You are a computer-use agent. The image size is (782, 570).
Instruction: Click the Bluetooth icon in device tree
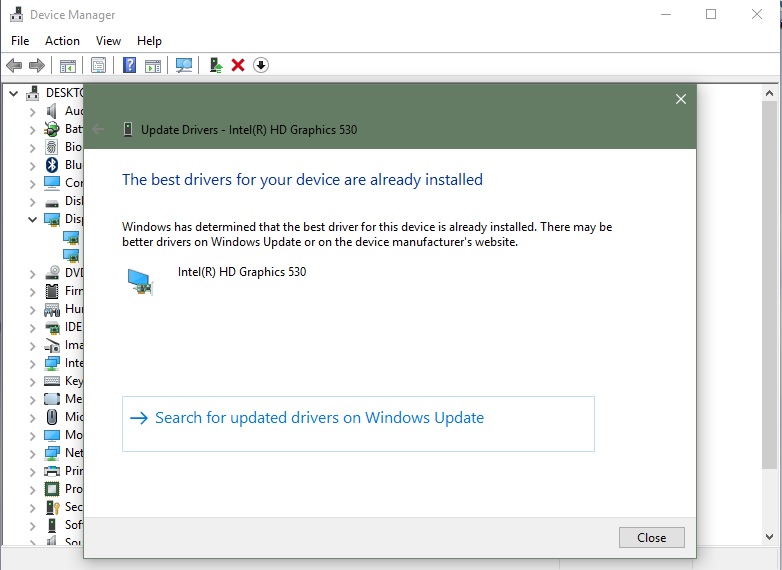[52, 165]
